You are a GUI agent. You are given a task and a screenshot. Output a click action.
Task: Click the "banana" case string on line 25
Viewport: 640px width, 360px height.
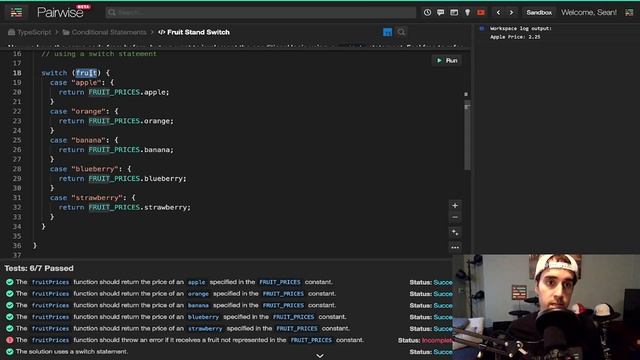pos(89,140)
